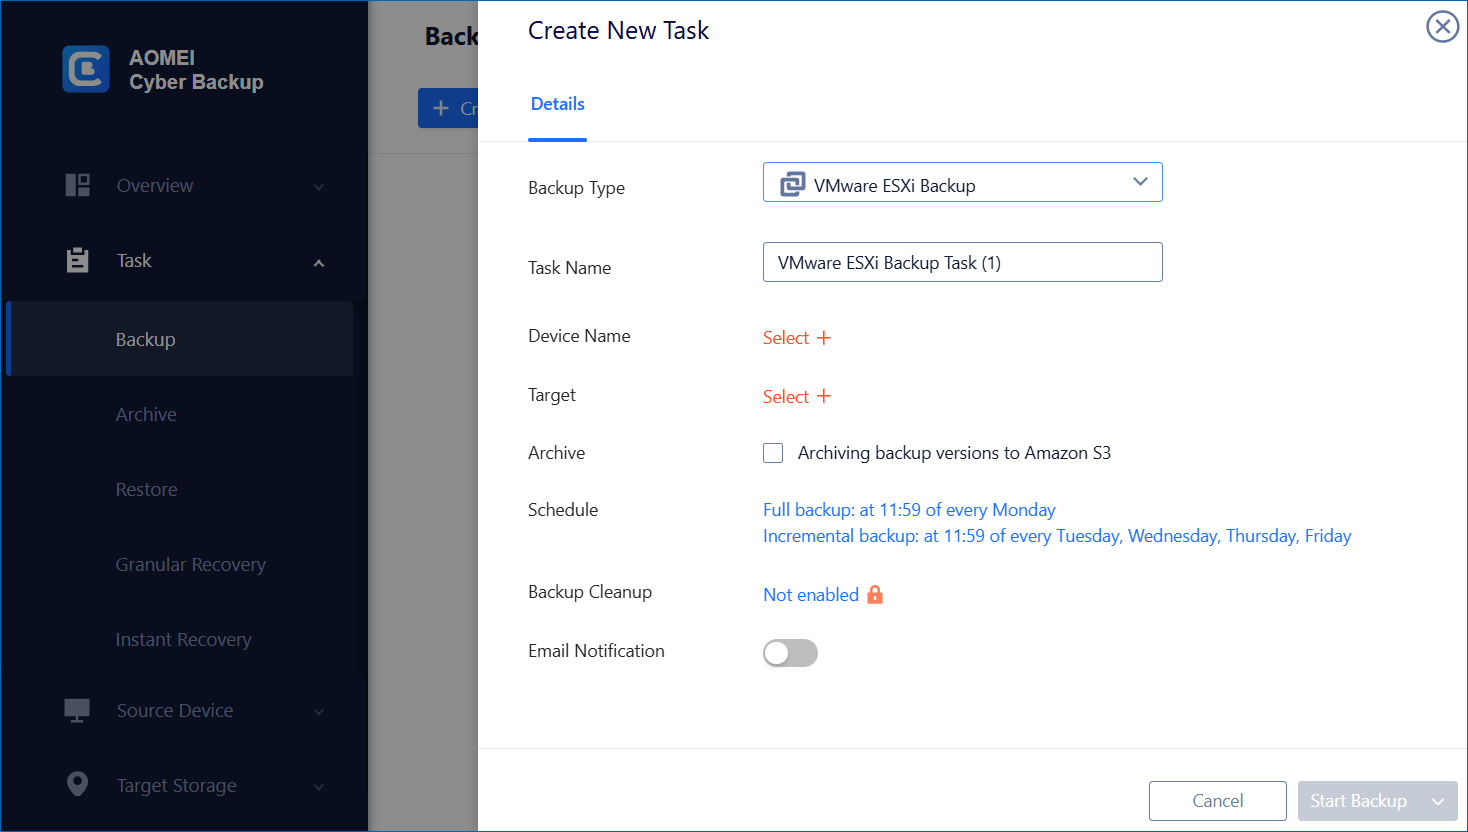Click the VMware ESXi icon in Backup Type

click(x=792, y=184)
